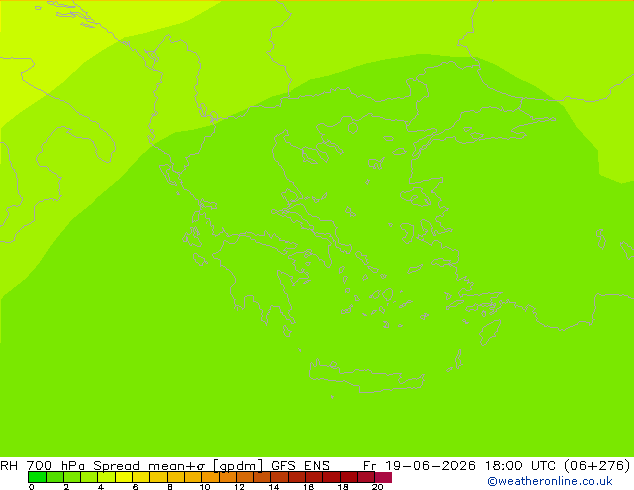Click the island of Crete on the map
The width and height of the screenshot is (634, 490).
366,376
